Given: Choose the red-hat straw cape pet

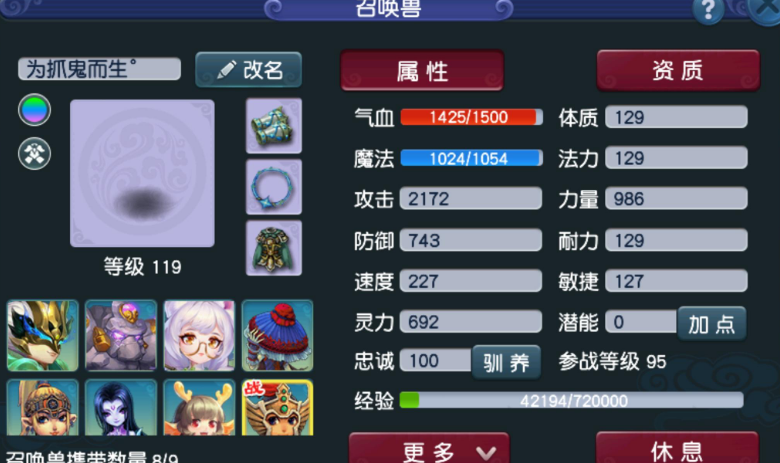Looking at the screenshot, I should 278,335.
